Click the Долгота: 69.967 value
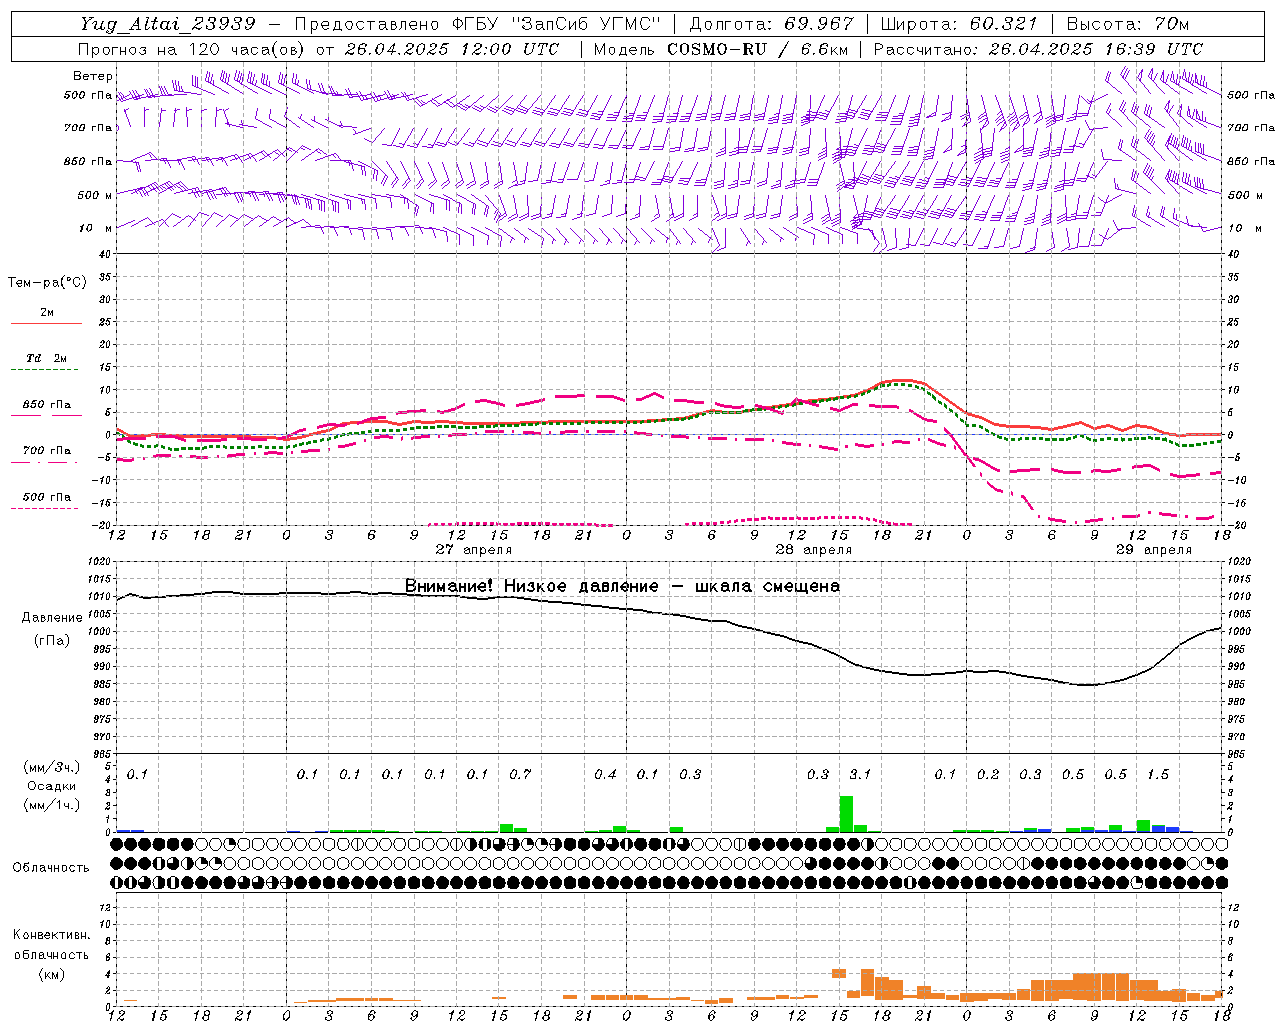 [x=772, y=24]
